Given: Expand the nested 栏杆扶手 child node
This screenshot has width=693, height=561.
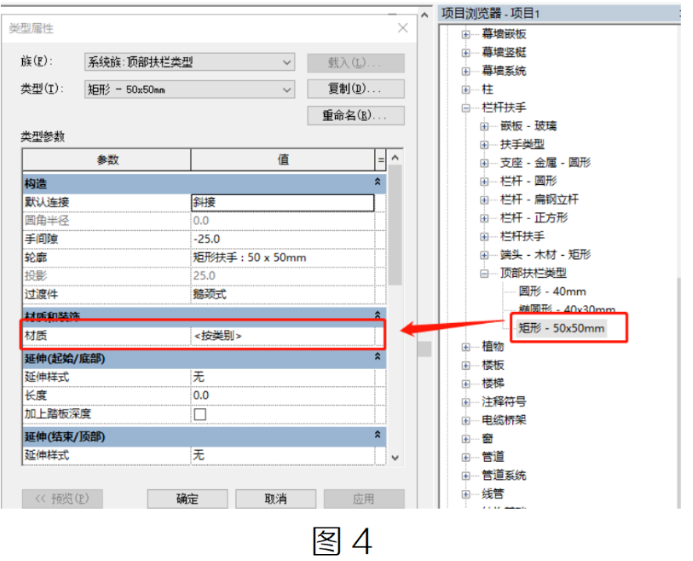Looking at the screenshot, I should tap(484, 237).
